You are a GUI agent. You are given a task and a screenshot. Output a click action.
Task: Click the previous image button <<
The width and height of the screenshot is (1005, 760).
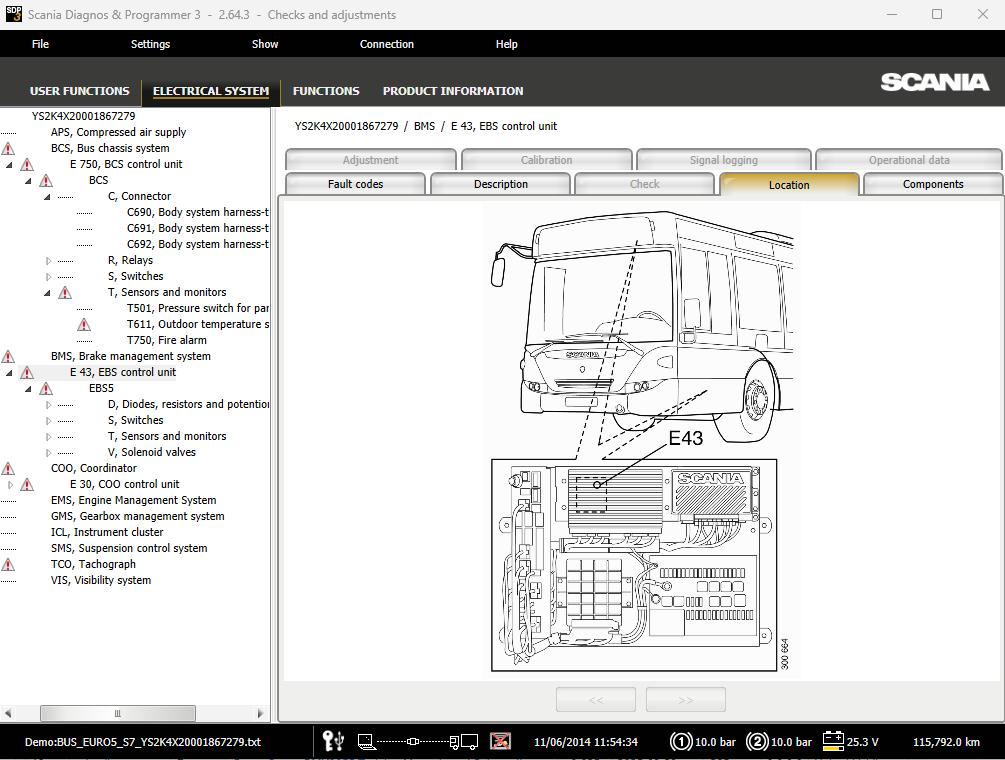pyautogui.click(x=596, y=700)
